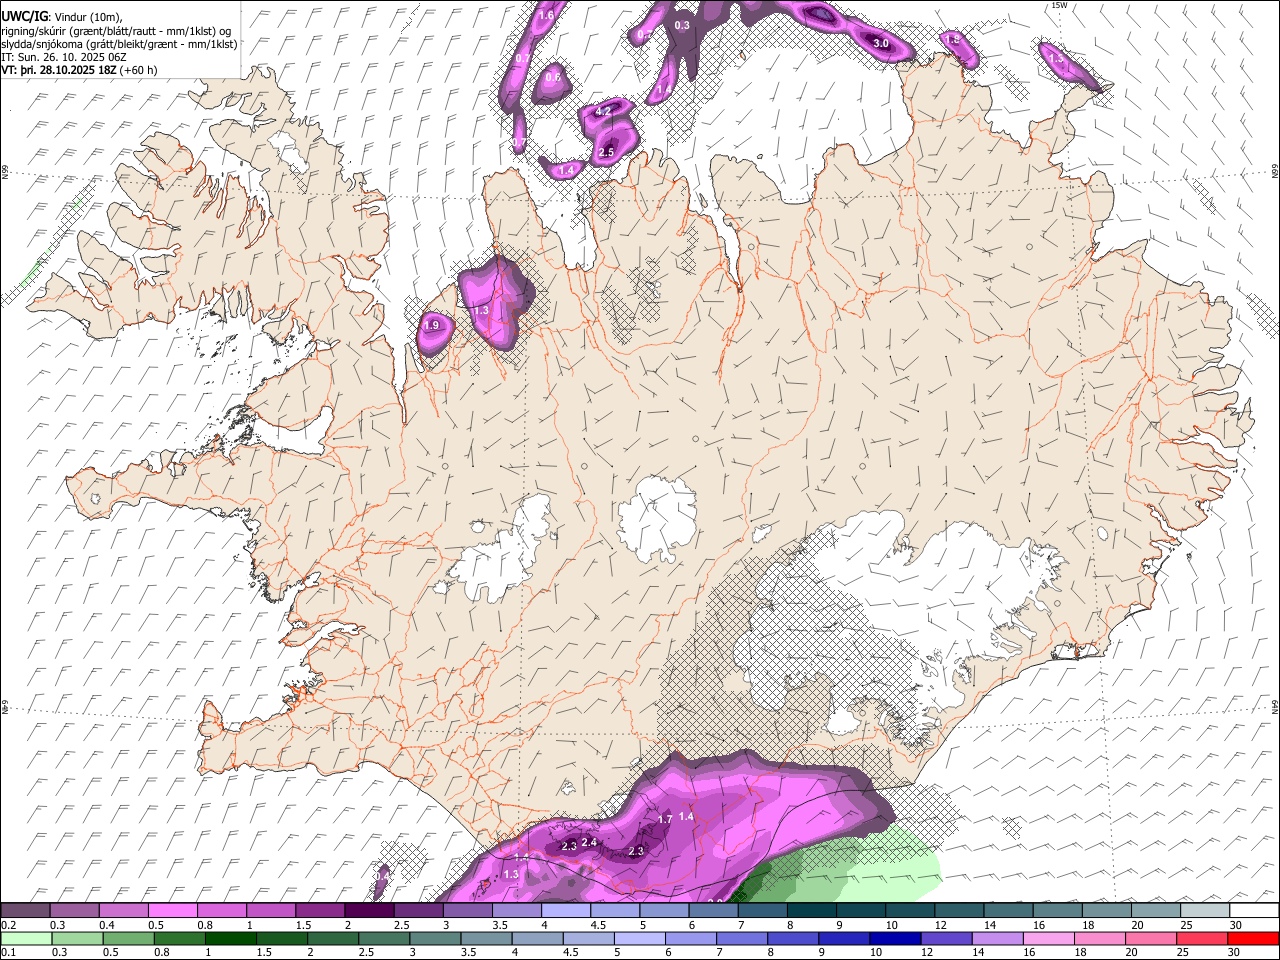Click the 3.0 snowfall value label

[x=881, y=44]
